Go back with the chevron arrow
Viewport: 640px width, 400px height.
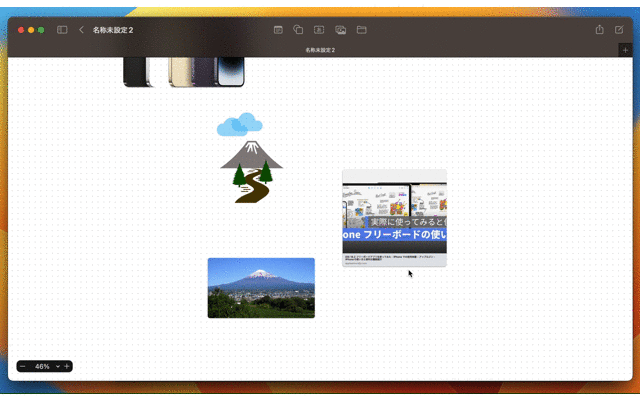tap(81, 30)
